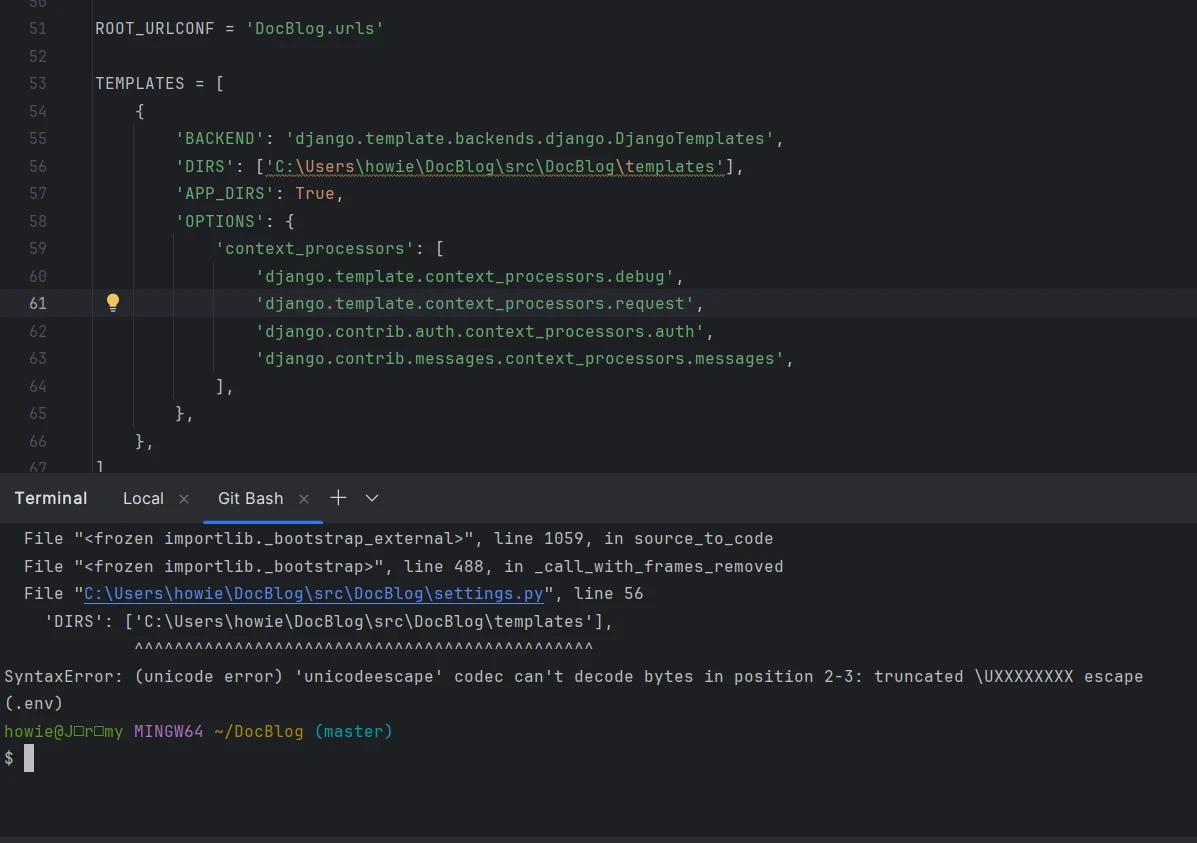
Task: Switch to the Local terminal tab
Action: point(143,499)
